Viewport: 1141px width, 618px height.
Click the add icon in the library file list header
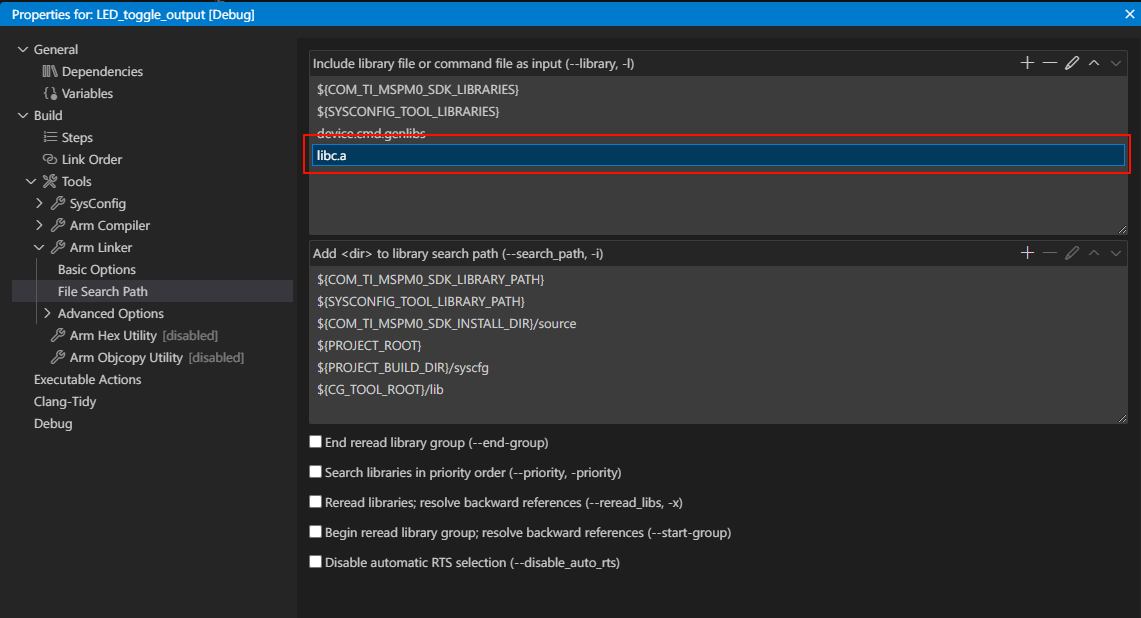[x=1027, y=63]
